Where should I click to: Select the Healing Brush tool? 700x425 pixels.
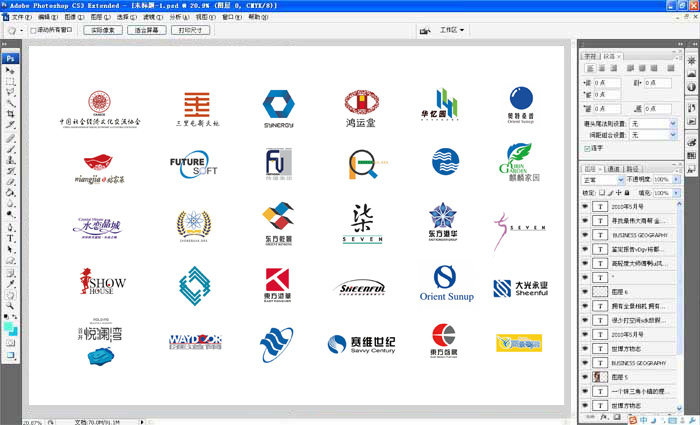click(x=10, y=138)
